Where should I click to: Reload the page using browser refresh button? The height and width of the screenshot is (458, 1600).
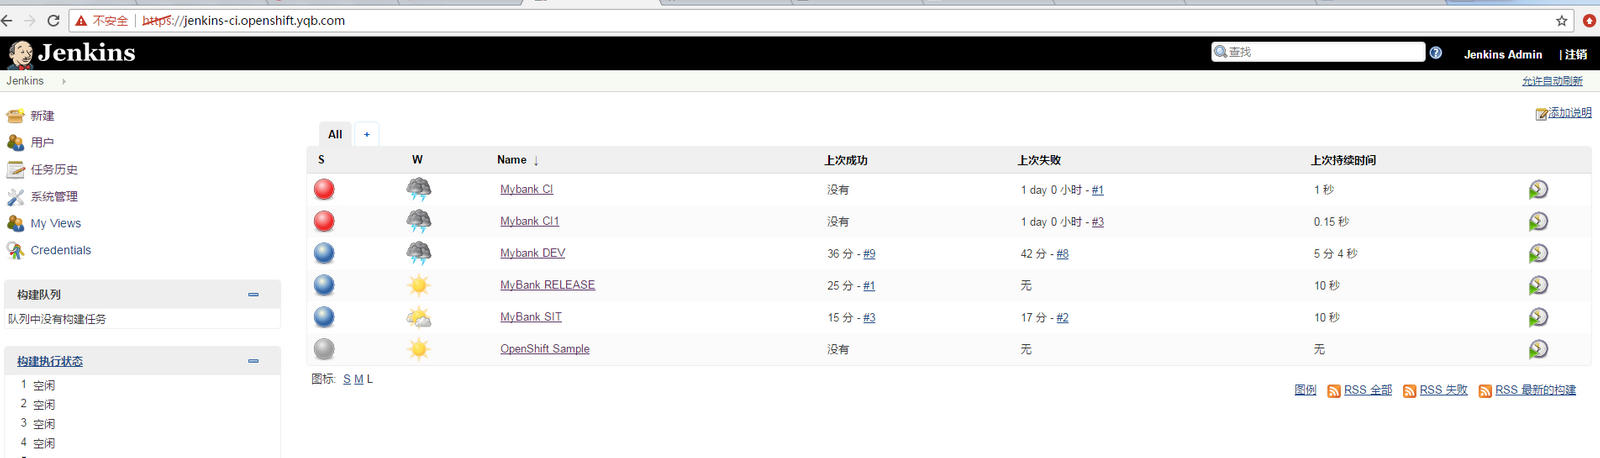[x=53, y=20]
